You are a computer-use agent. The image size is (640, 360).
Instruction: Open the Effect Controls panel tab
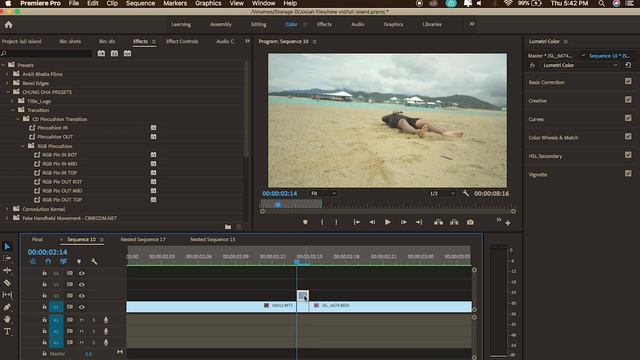point(182,41)
